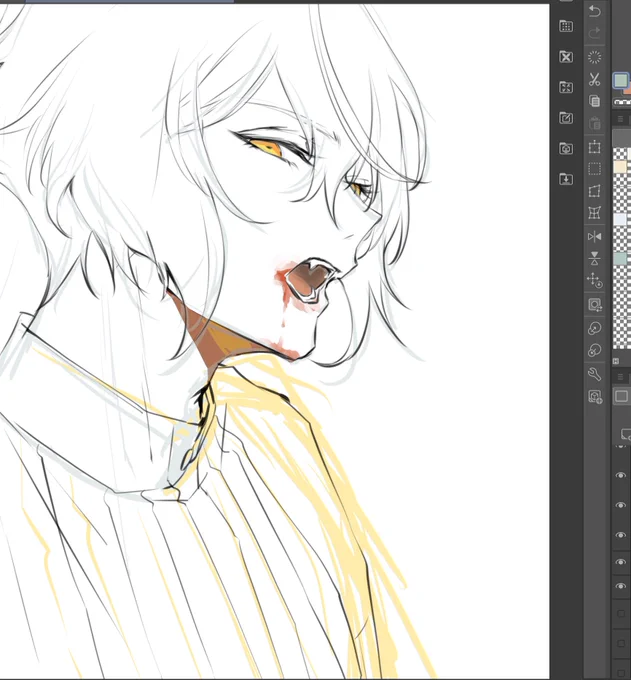
Task: Pick the teal green color in the palette
Action: (620, 259)
